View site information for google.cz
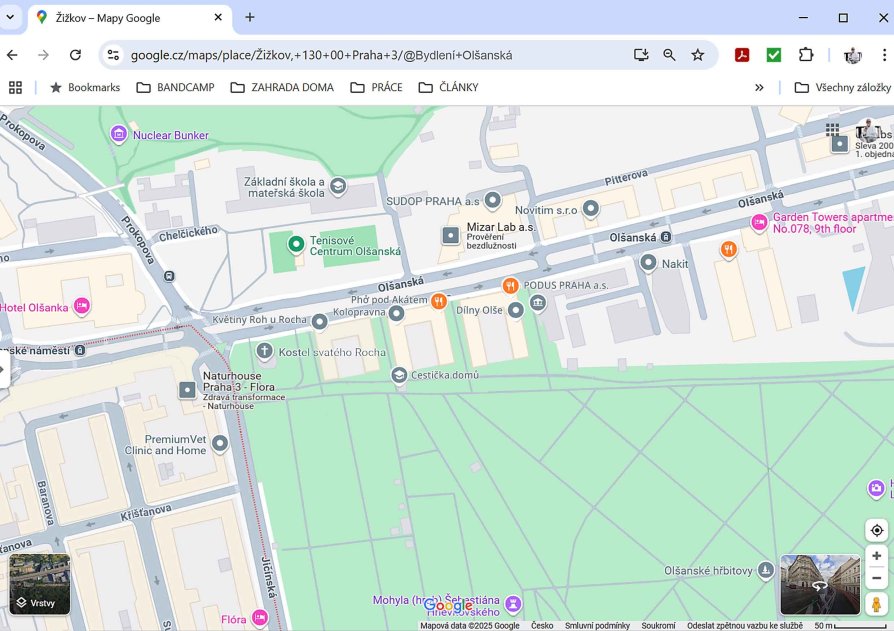 (113, 55)
